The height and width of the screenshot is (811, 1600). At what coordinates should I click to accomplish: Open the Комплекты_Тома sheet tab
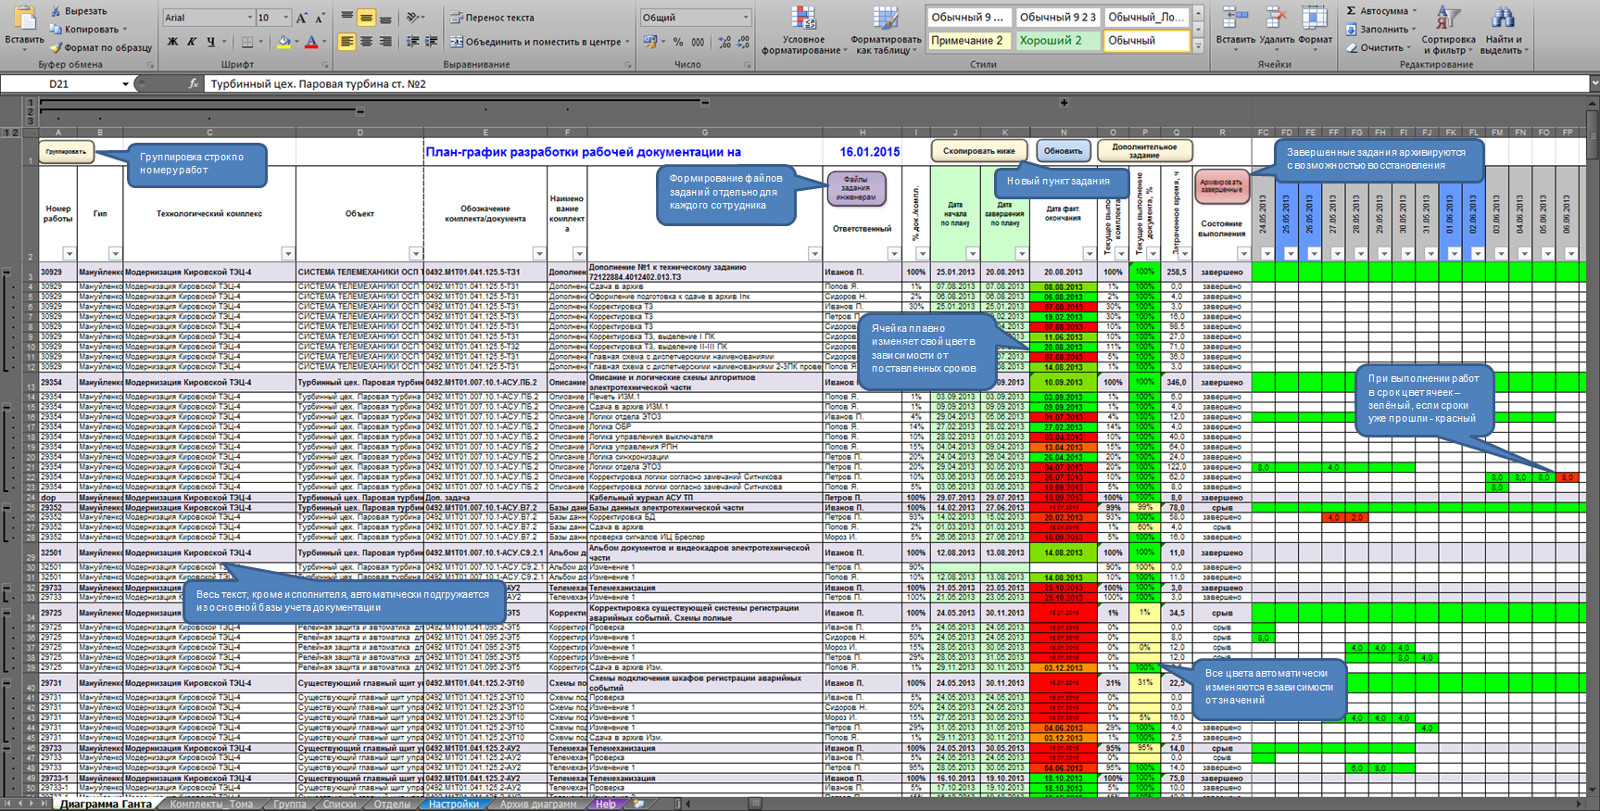(x=211, y=804)
